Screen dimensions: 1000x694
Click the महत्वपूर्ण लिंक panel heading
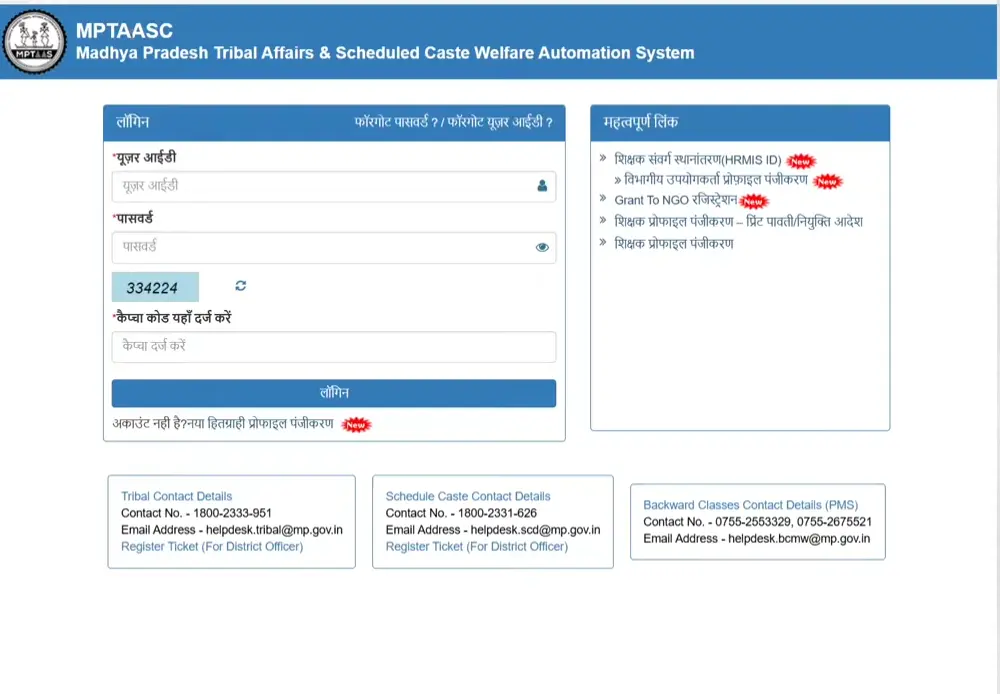pos(640,122)
